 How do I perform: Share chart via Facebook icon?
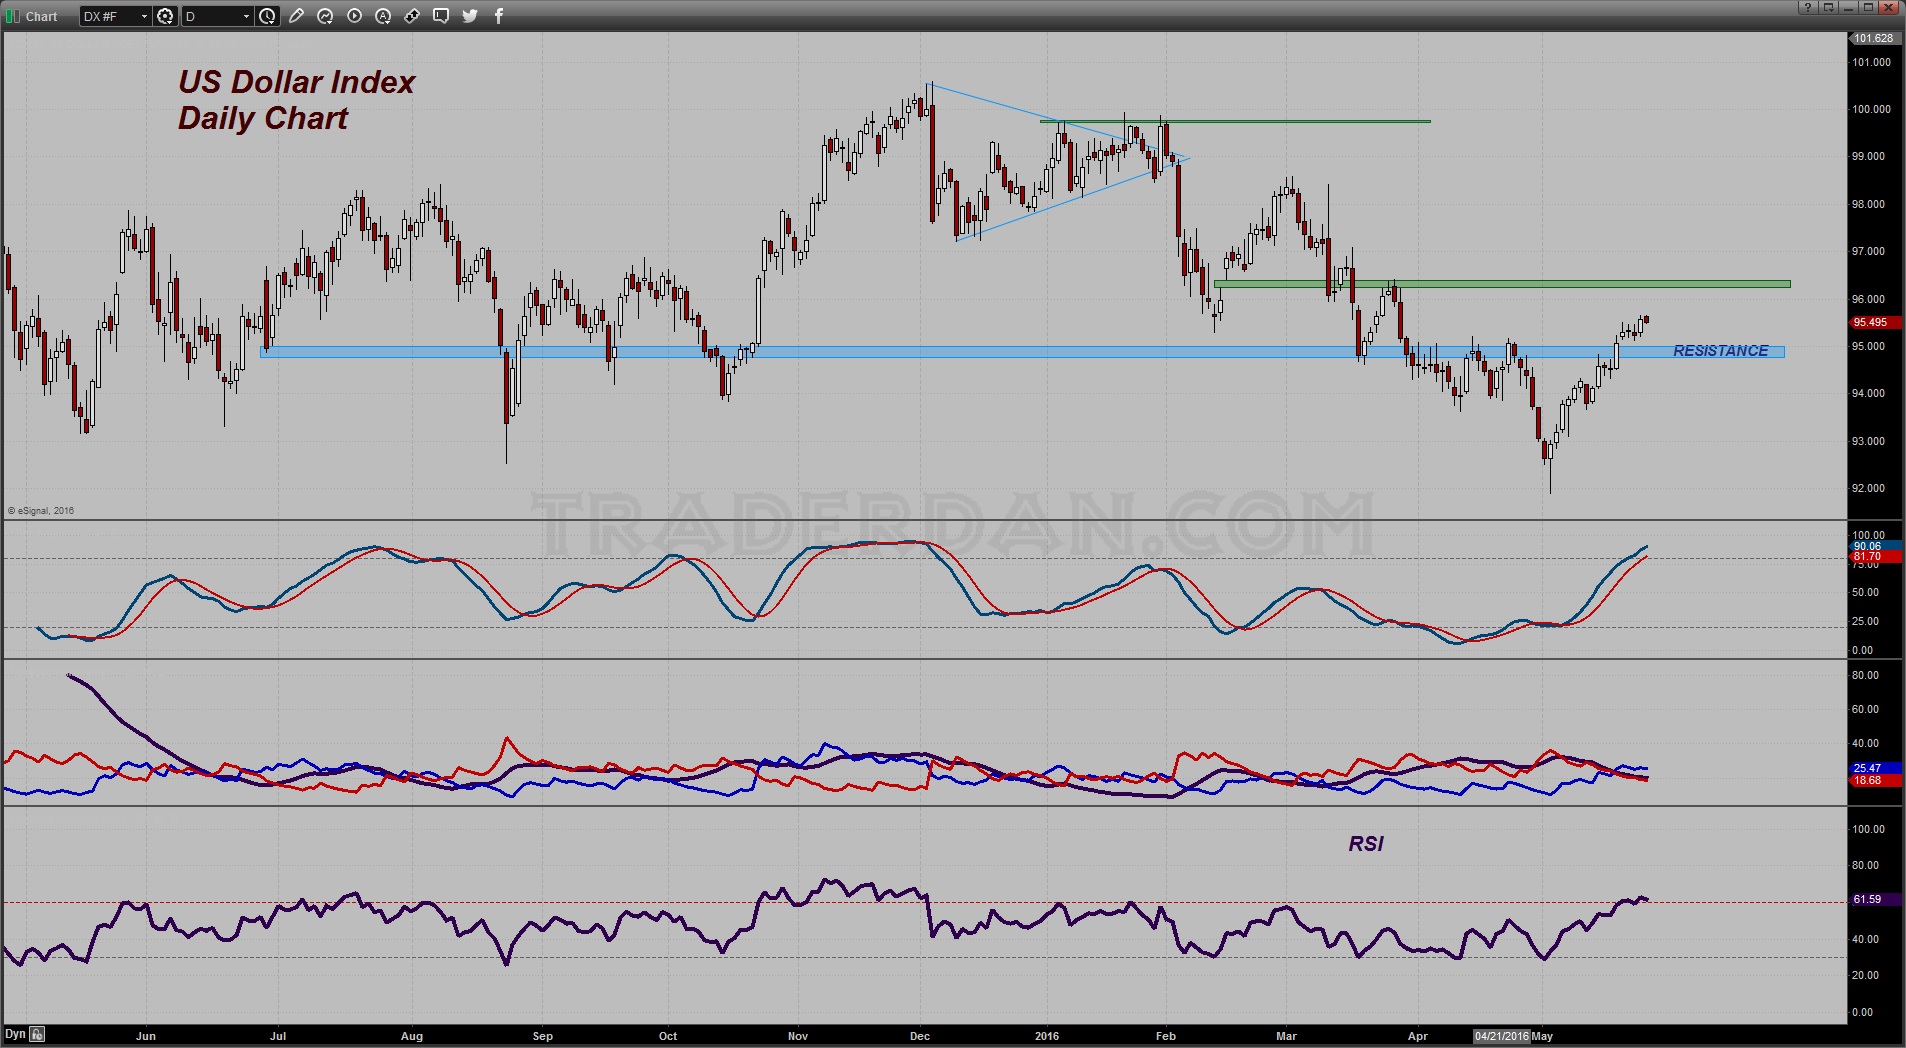499,16
